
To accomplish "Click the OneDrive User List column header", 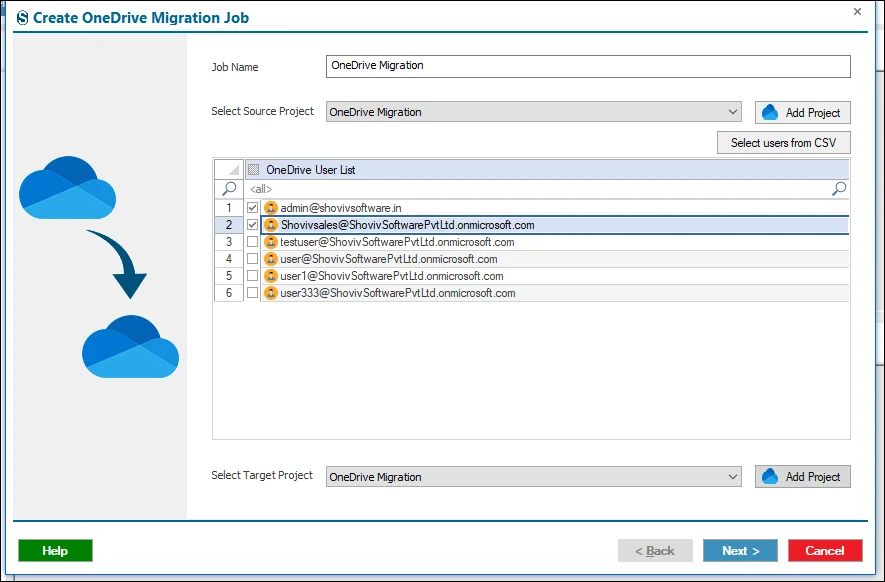I will (x=547, y=169).
